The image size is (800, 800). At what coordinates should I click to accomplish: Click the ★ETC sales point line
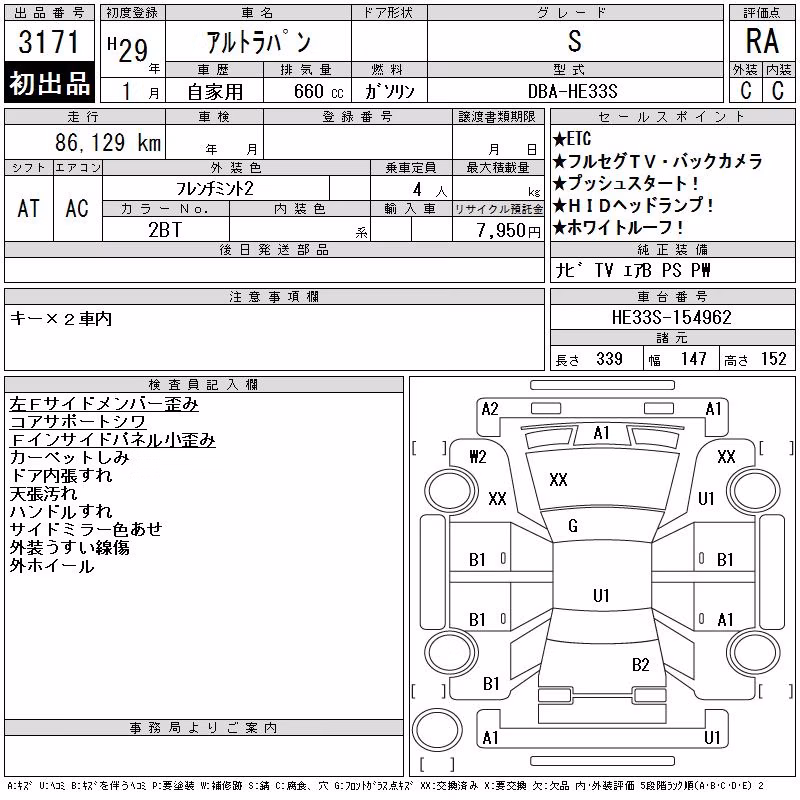tap(572, 139)
